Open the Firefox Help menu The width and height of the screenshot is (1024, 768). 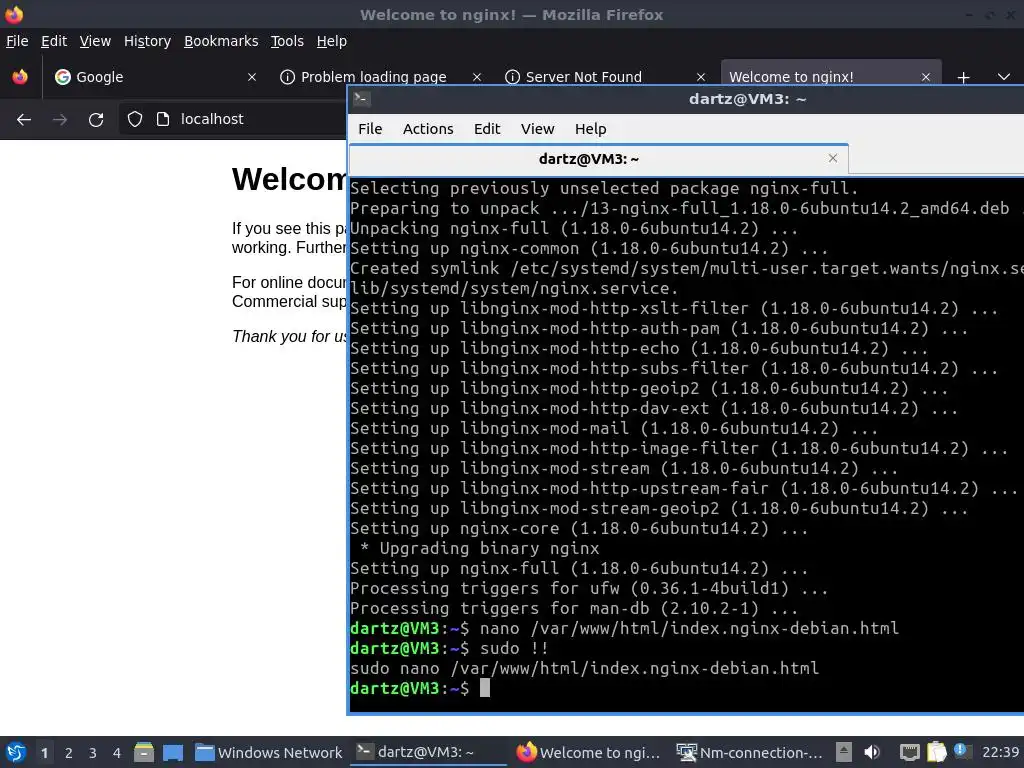tap(331, 41)
